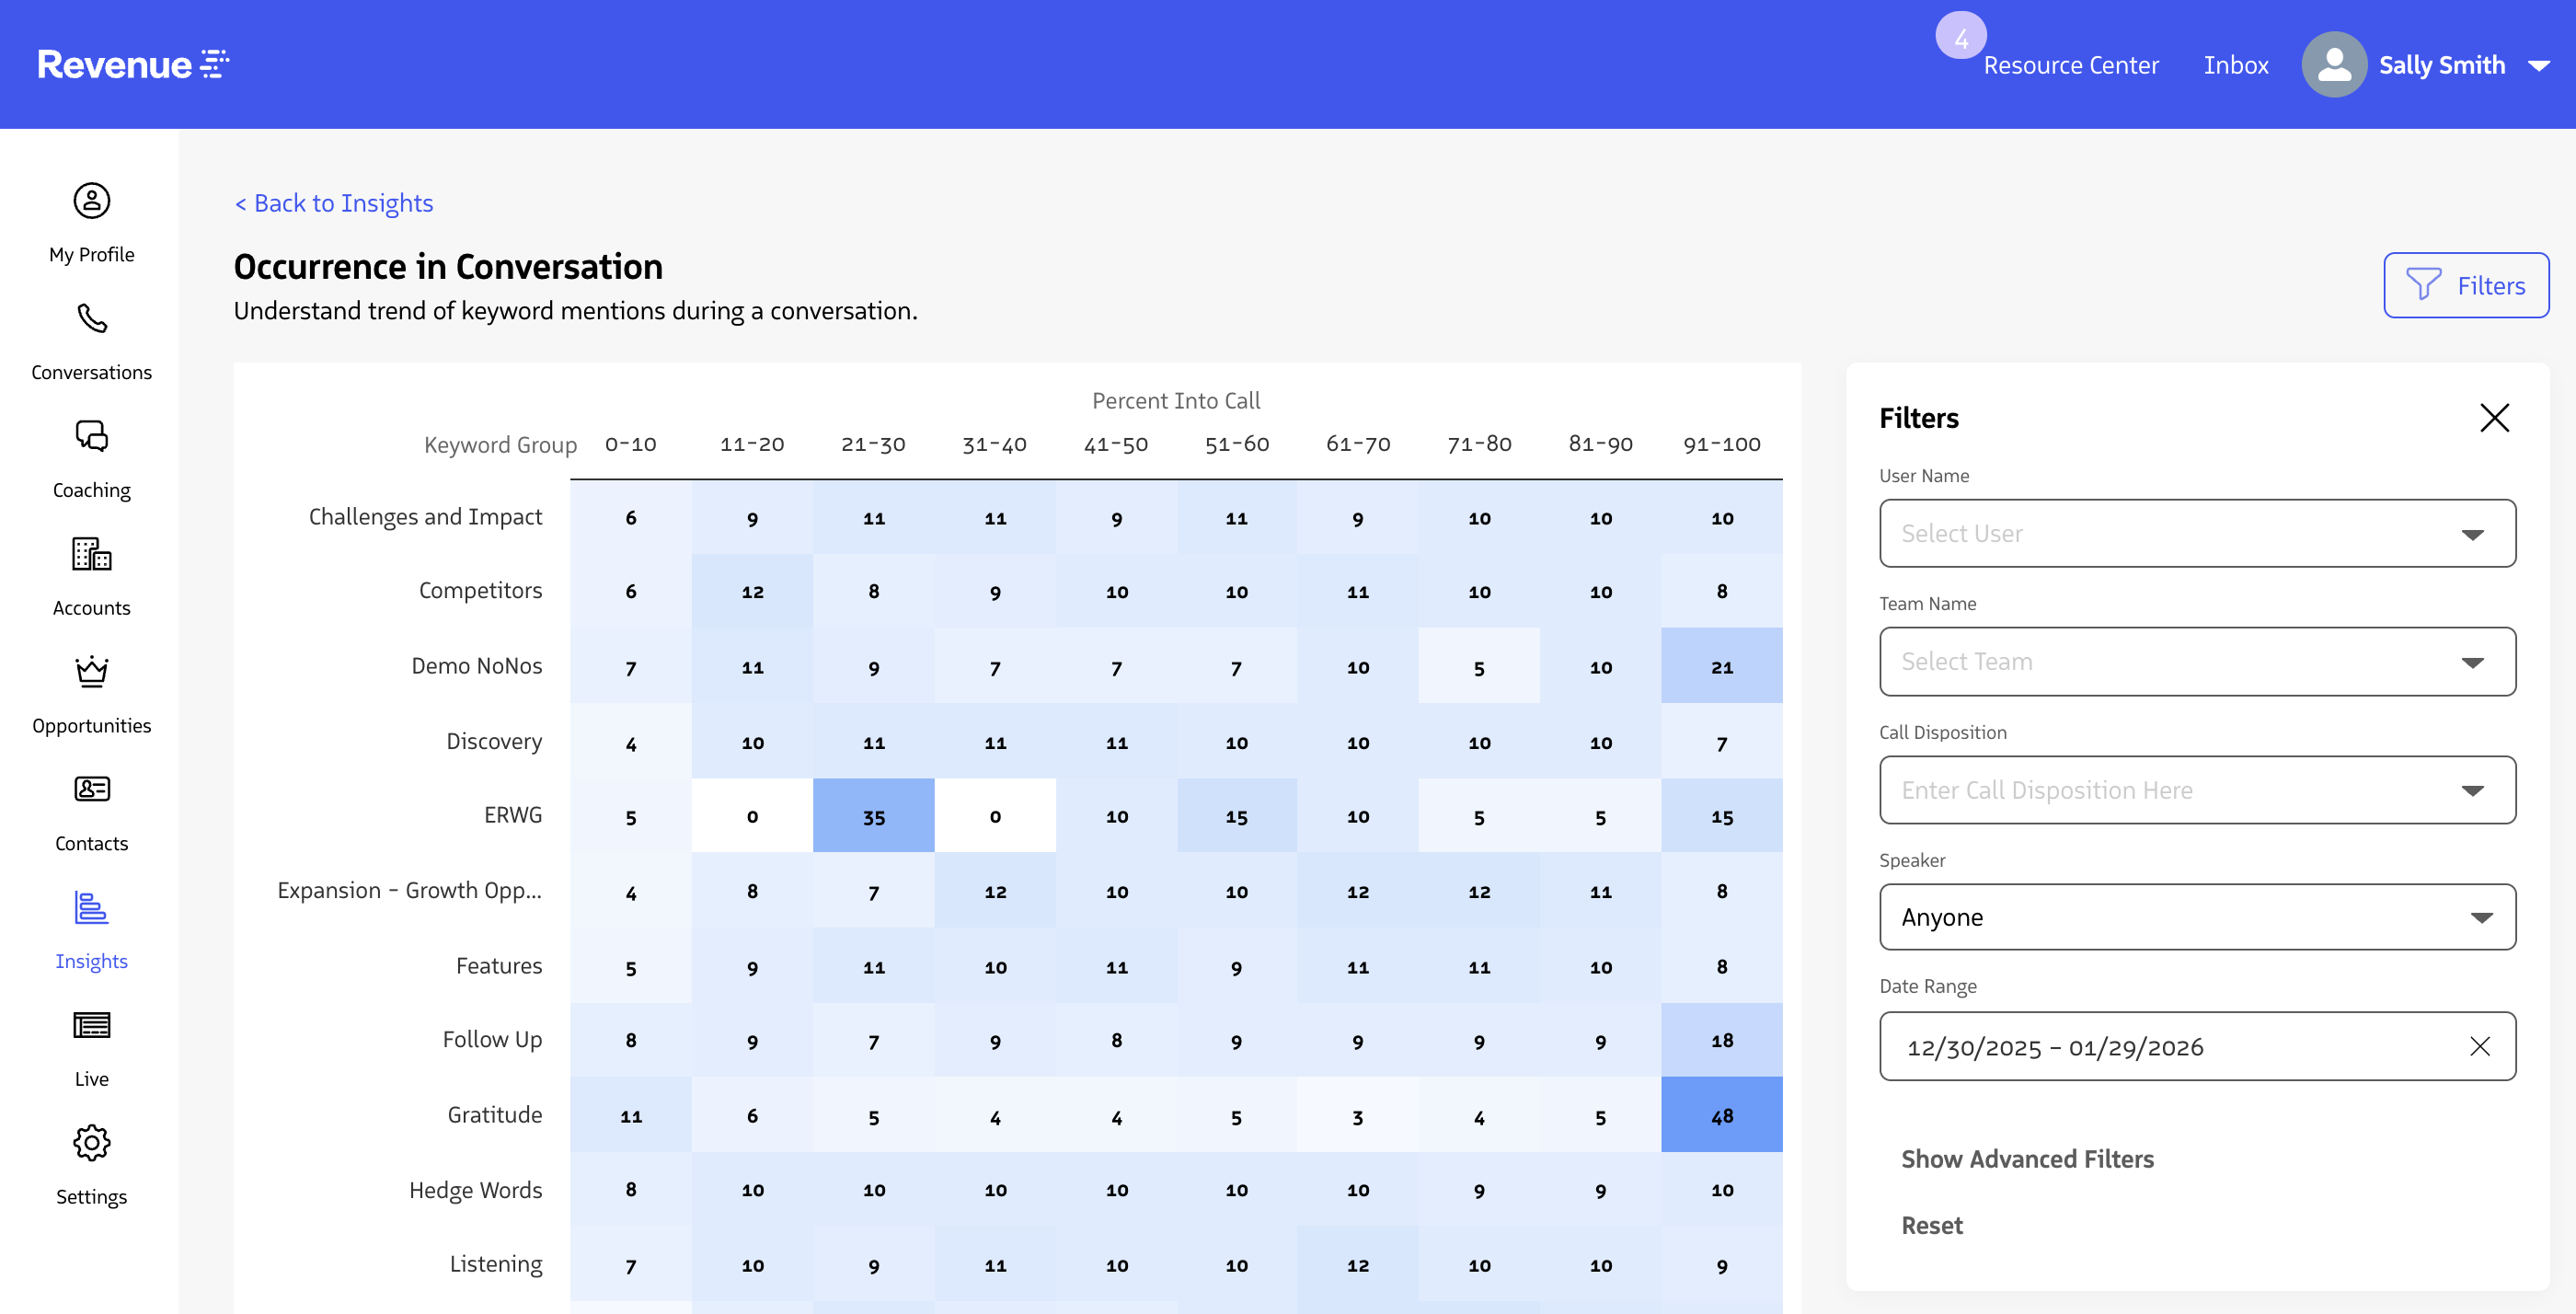2576x1314 pixels.
Task: Open Contacts card icon
Action: [x=91, y=789]
